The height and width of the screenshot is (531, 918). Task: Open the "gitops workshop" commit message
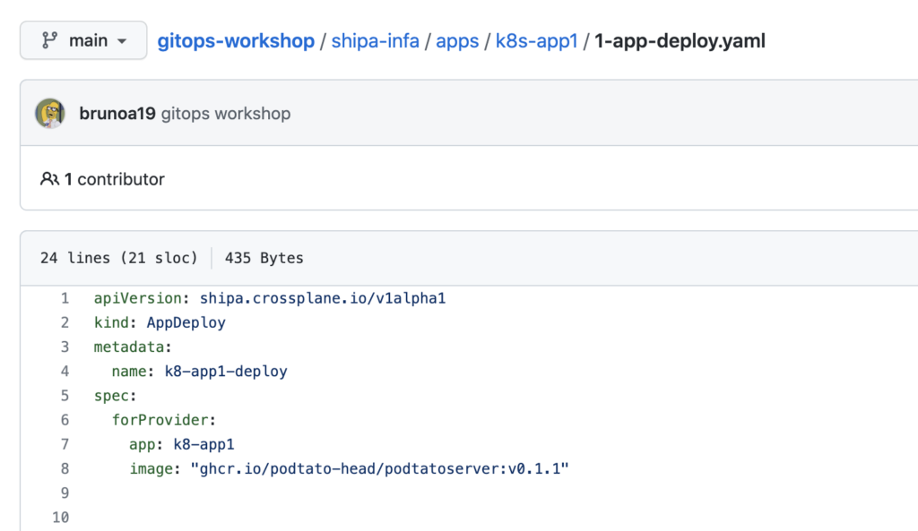[x=226, y=113]
